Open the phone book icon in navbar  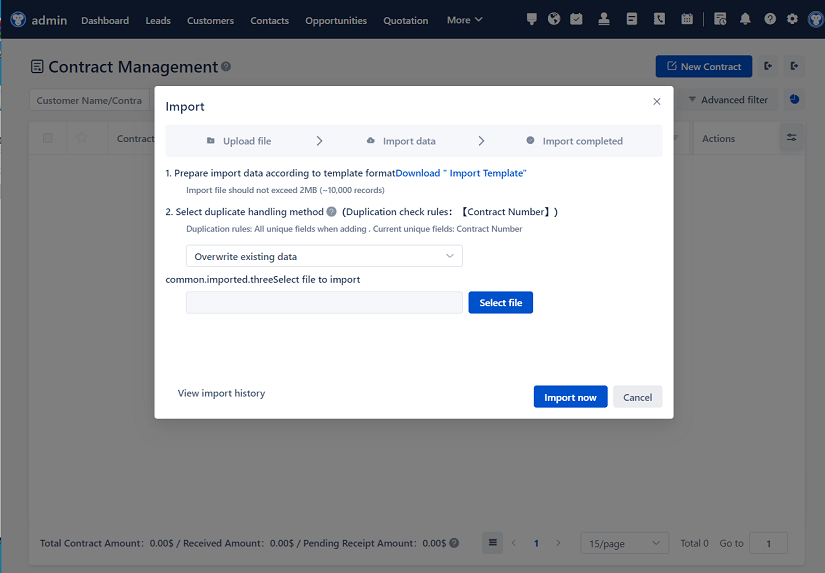[659, 19]
